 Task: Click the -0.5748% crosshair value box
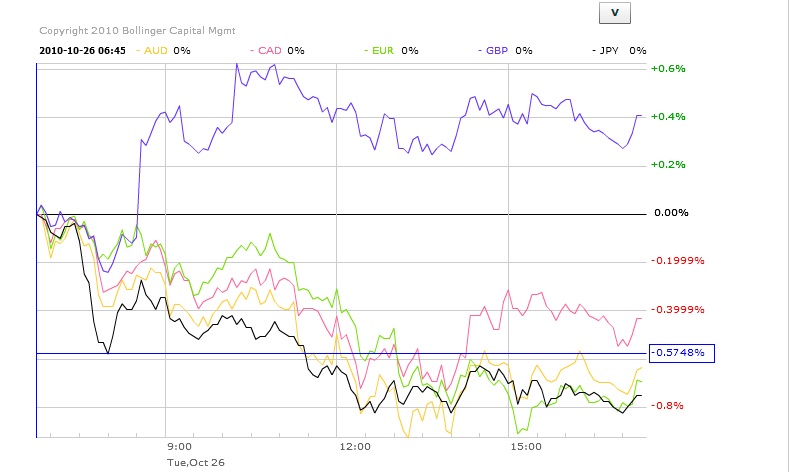click(x=680, y=353)
